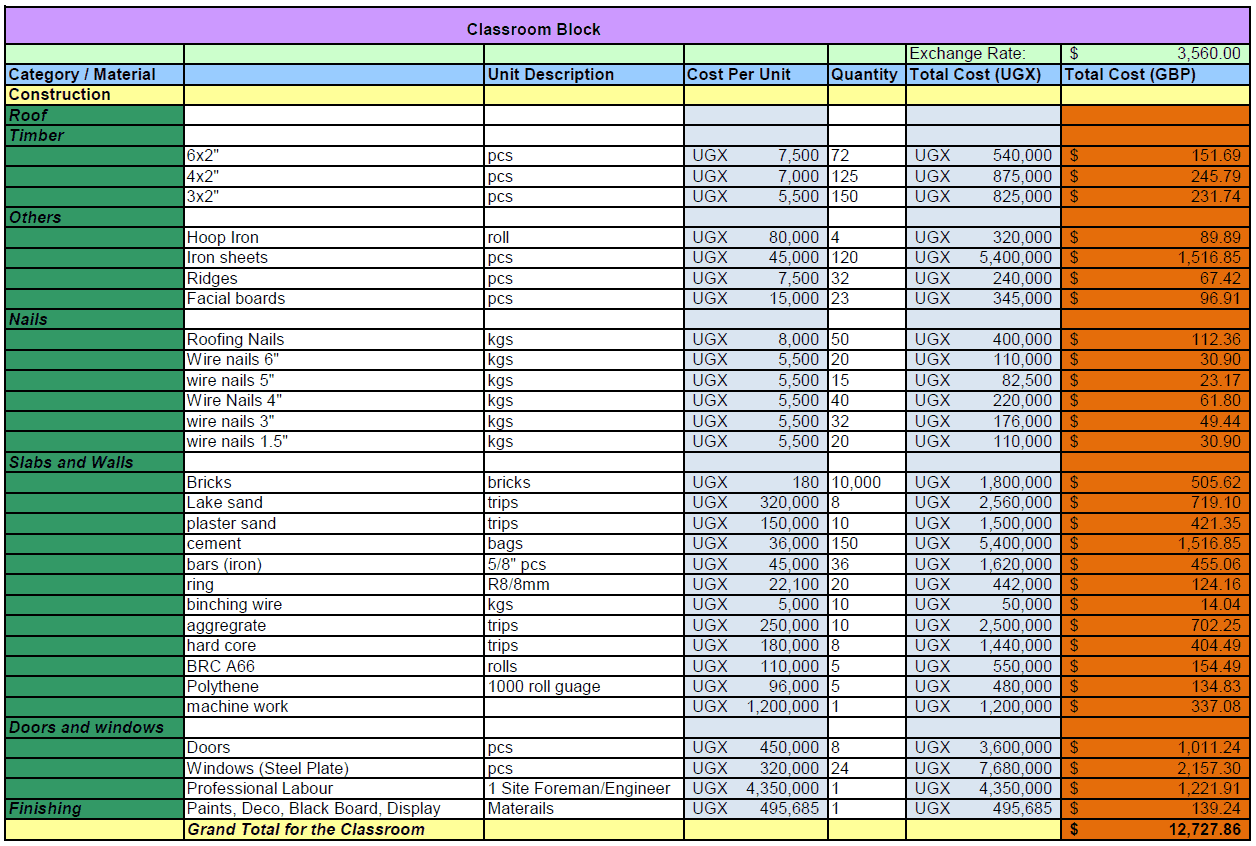1256x846 pixels.
Task: Click the Doors material cell
Action: pyautogui.click(x=334, y=747)
